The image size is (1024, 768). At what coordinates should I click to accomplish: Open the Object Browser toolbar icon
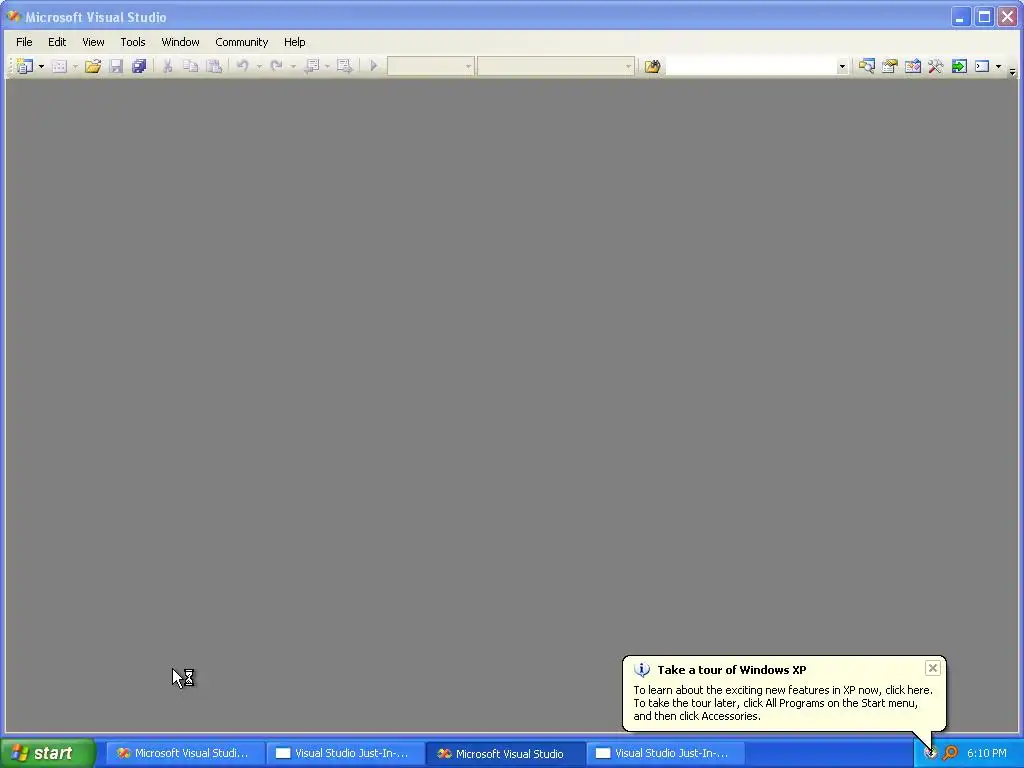pos(913,66)
